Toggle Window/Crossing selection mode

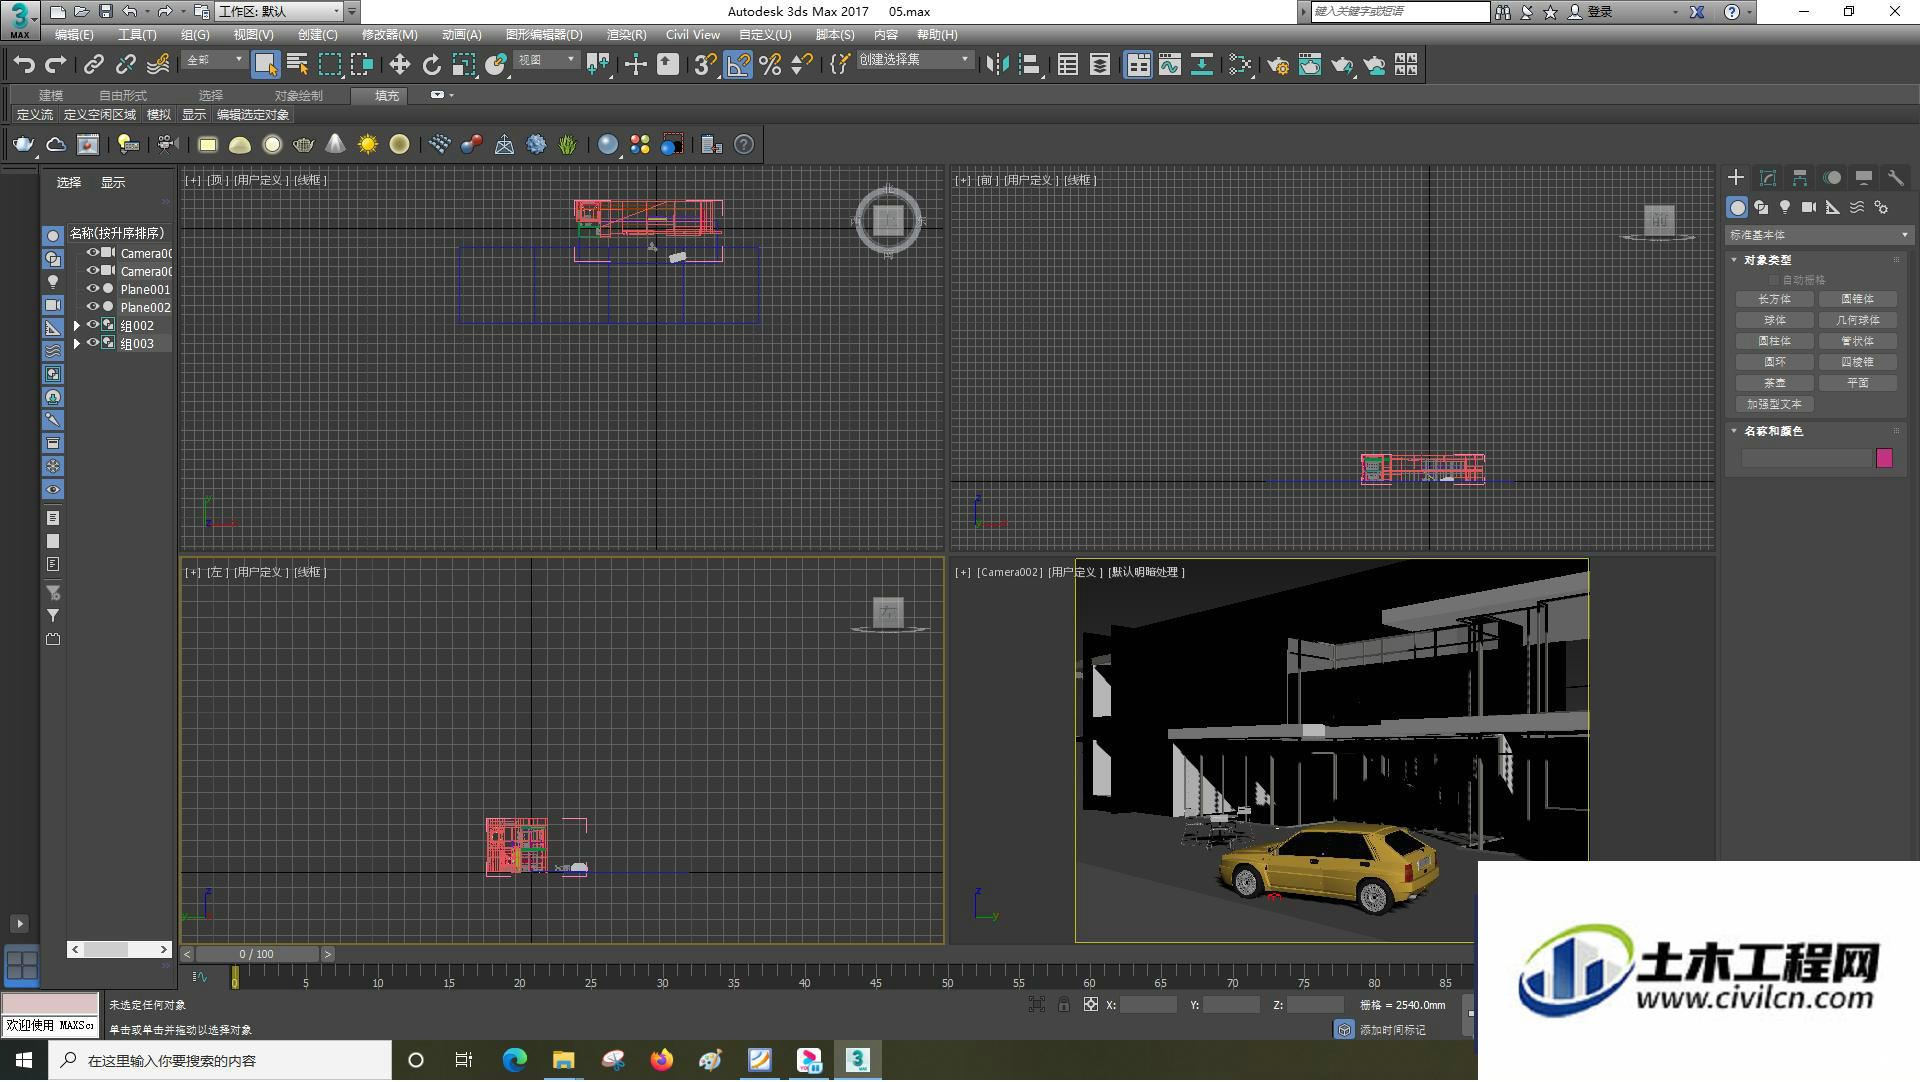pos(361,65)
